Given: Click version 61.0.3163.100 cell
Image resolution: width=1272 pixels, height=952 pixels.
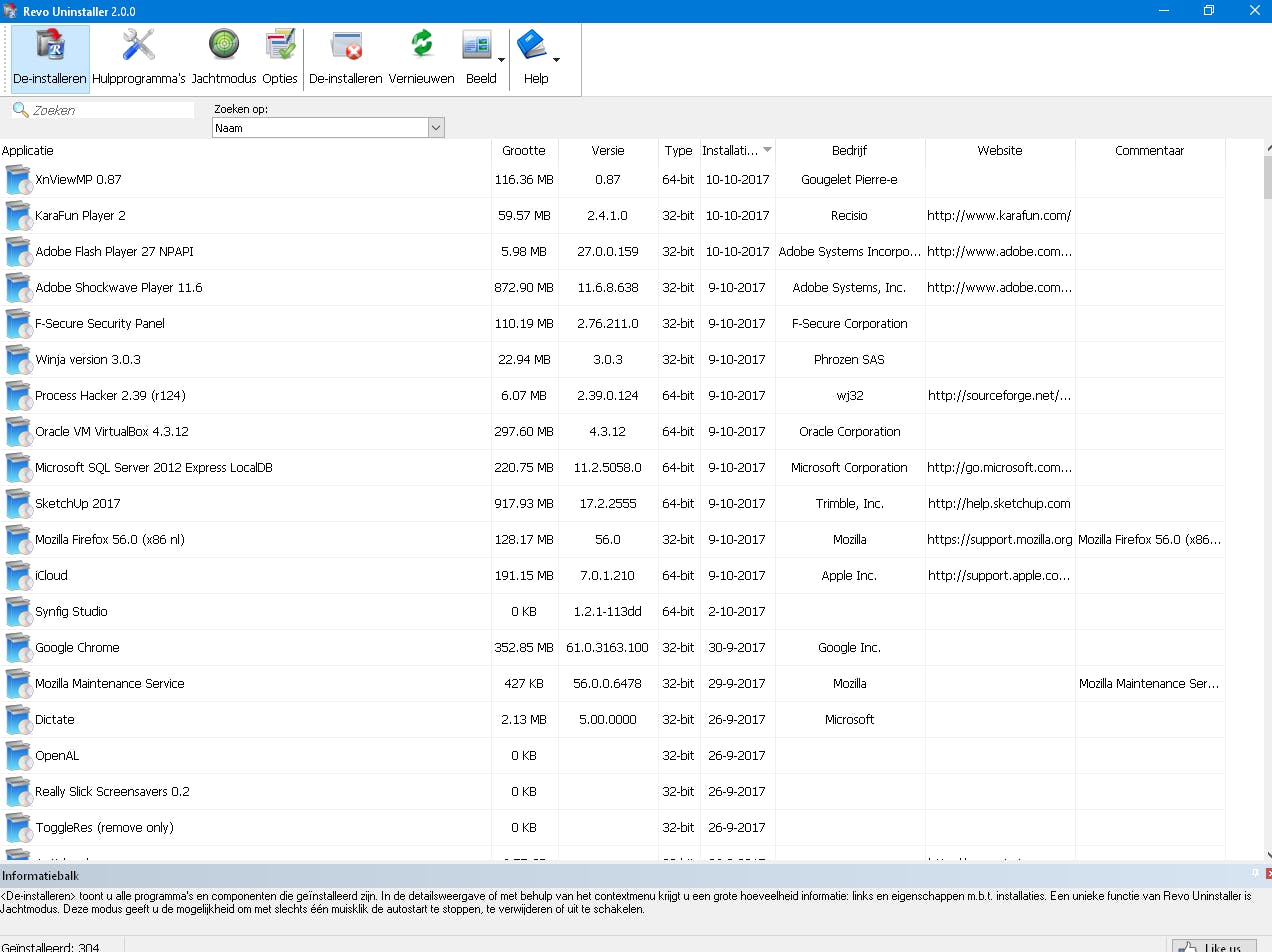Looking at the screenshot, I should pyautogui.click(x=607, y=647).
